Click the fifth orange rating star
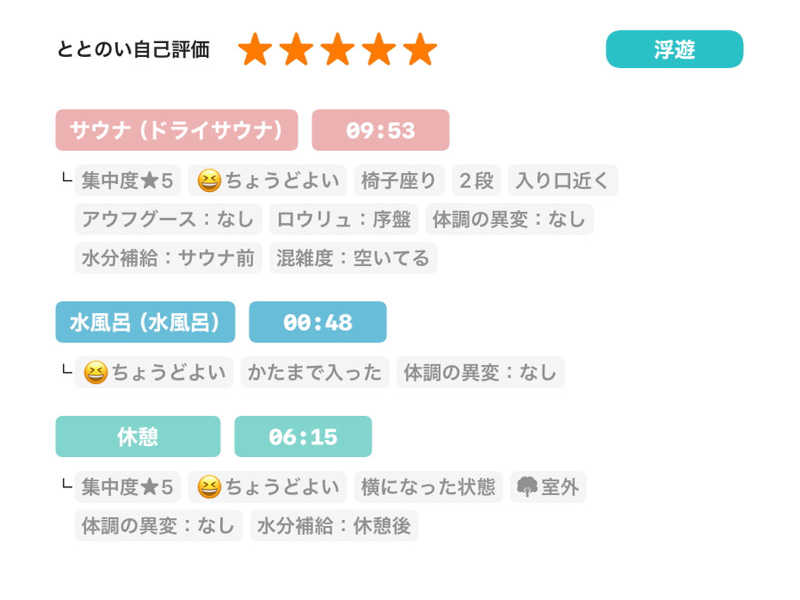 point(420,49)
